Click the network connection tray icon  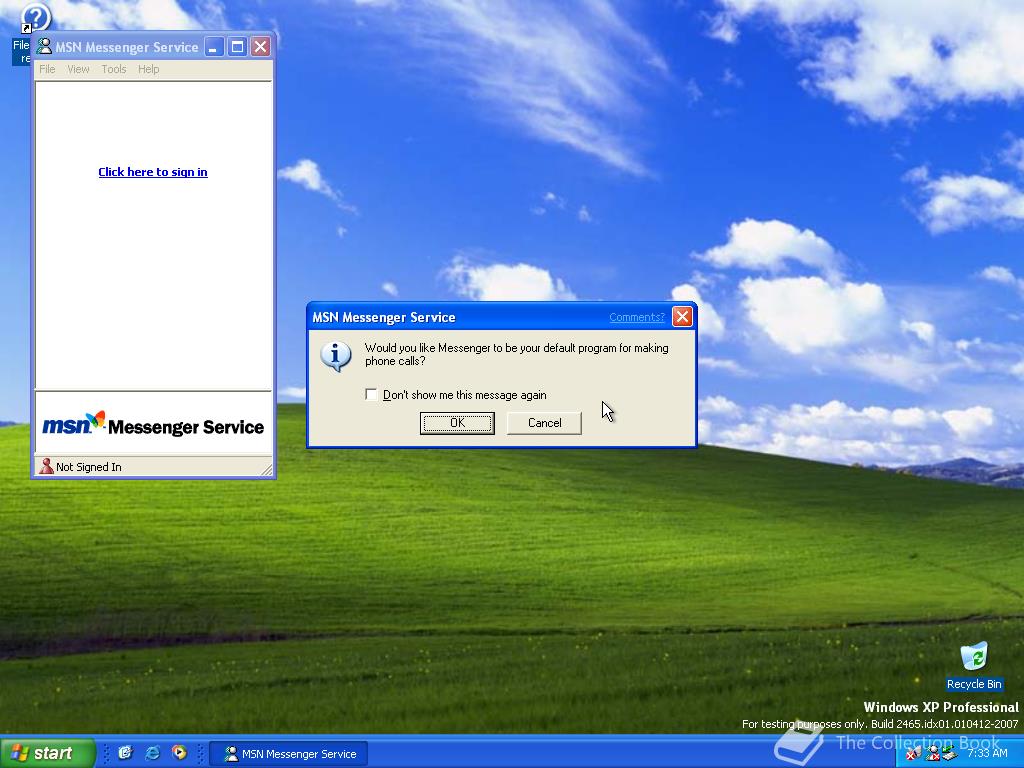[950, 752]
